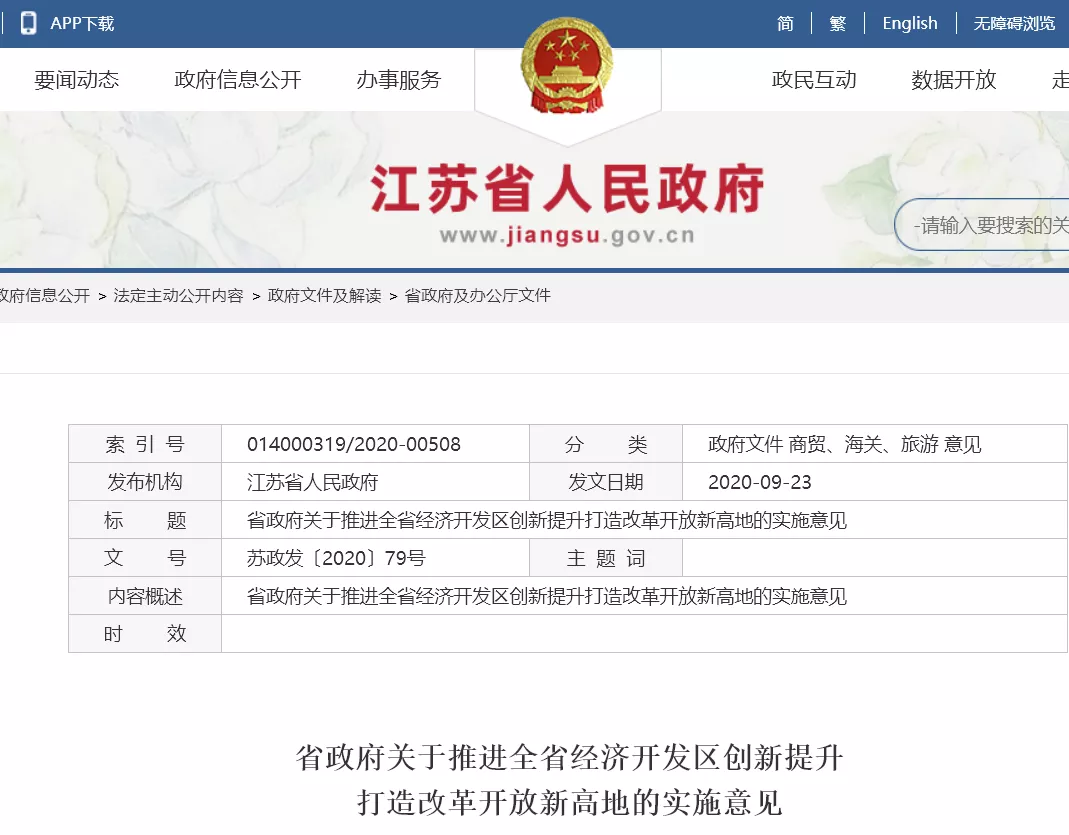Switch the site language to English
This screenshot has height=835, width=1069.
[909, 23]
